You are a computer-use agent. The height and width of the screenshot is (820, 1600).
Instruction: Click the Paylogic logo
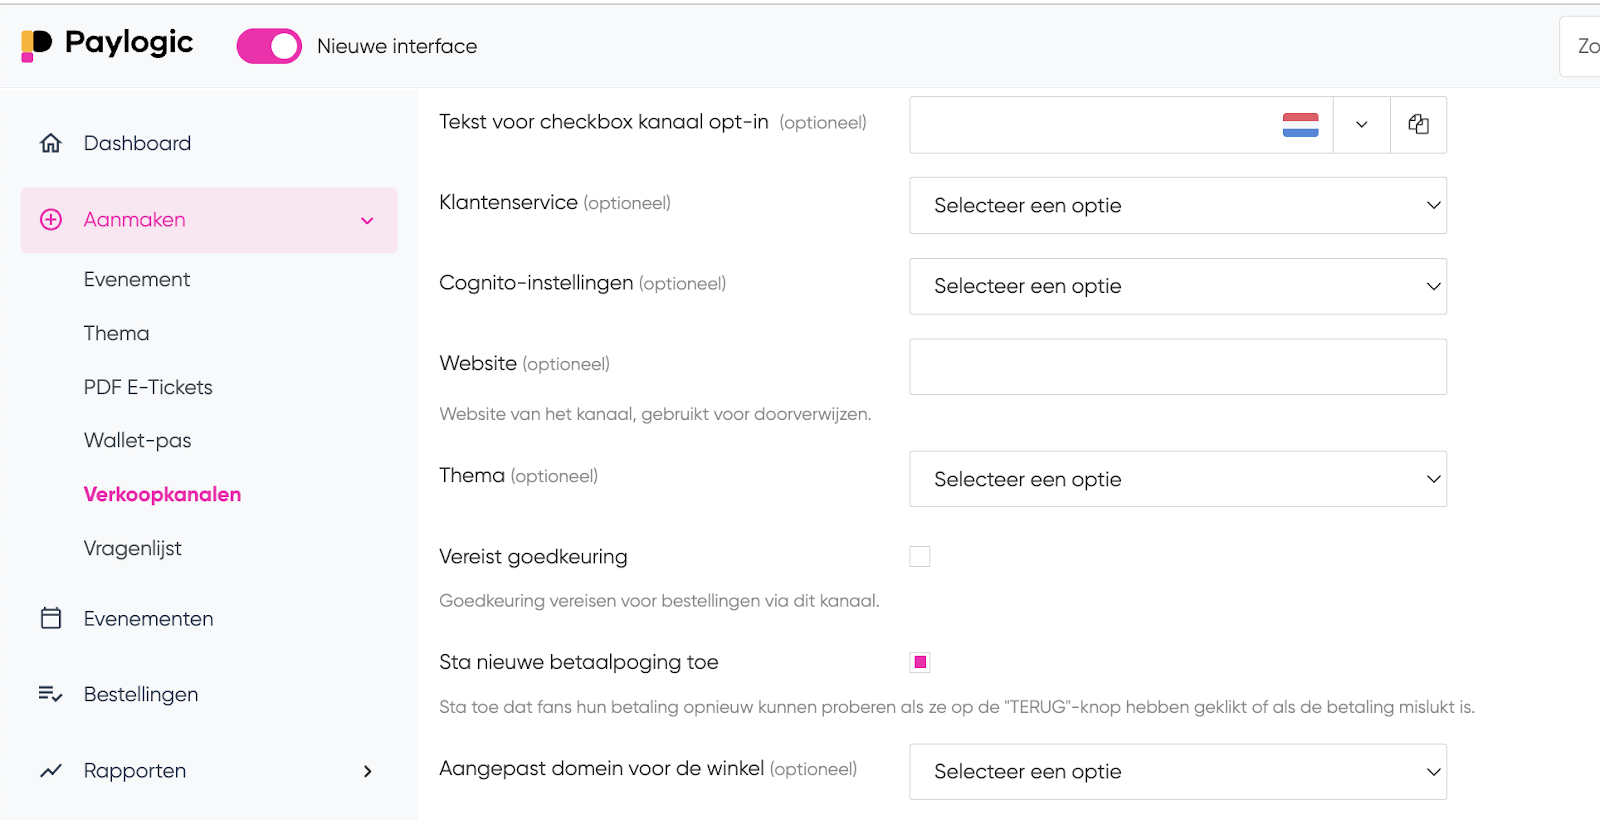point(107,44)
